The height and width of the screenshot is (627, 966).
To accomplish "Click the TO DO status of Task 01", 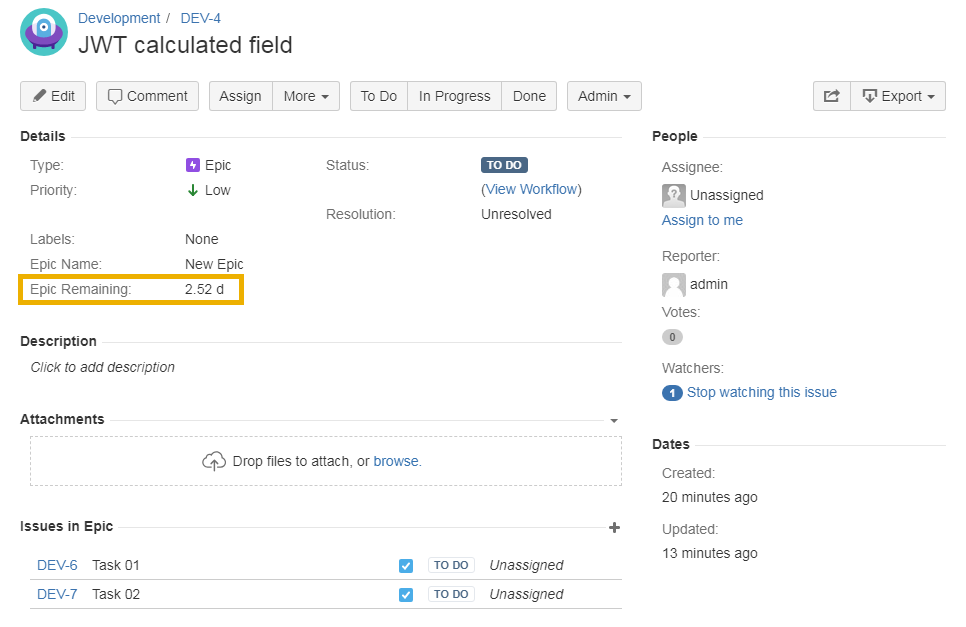I will (451, 565).
